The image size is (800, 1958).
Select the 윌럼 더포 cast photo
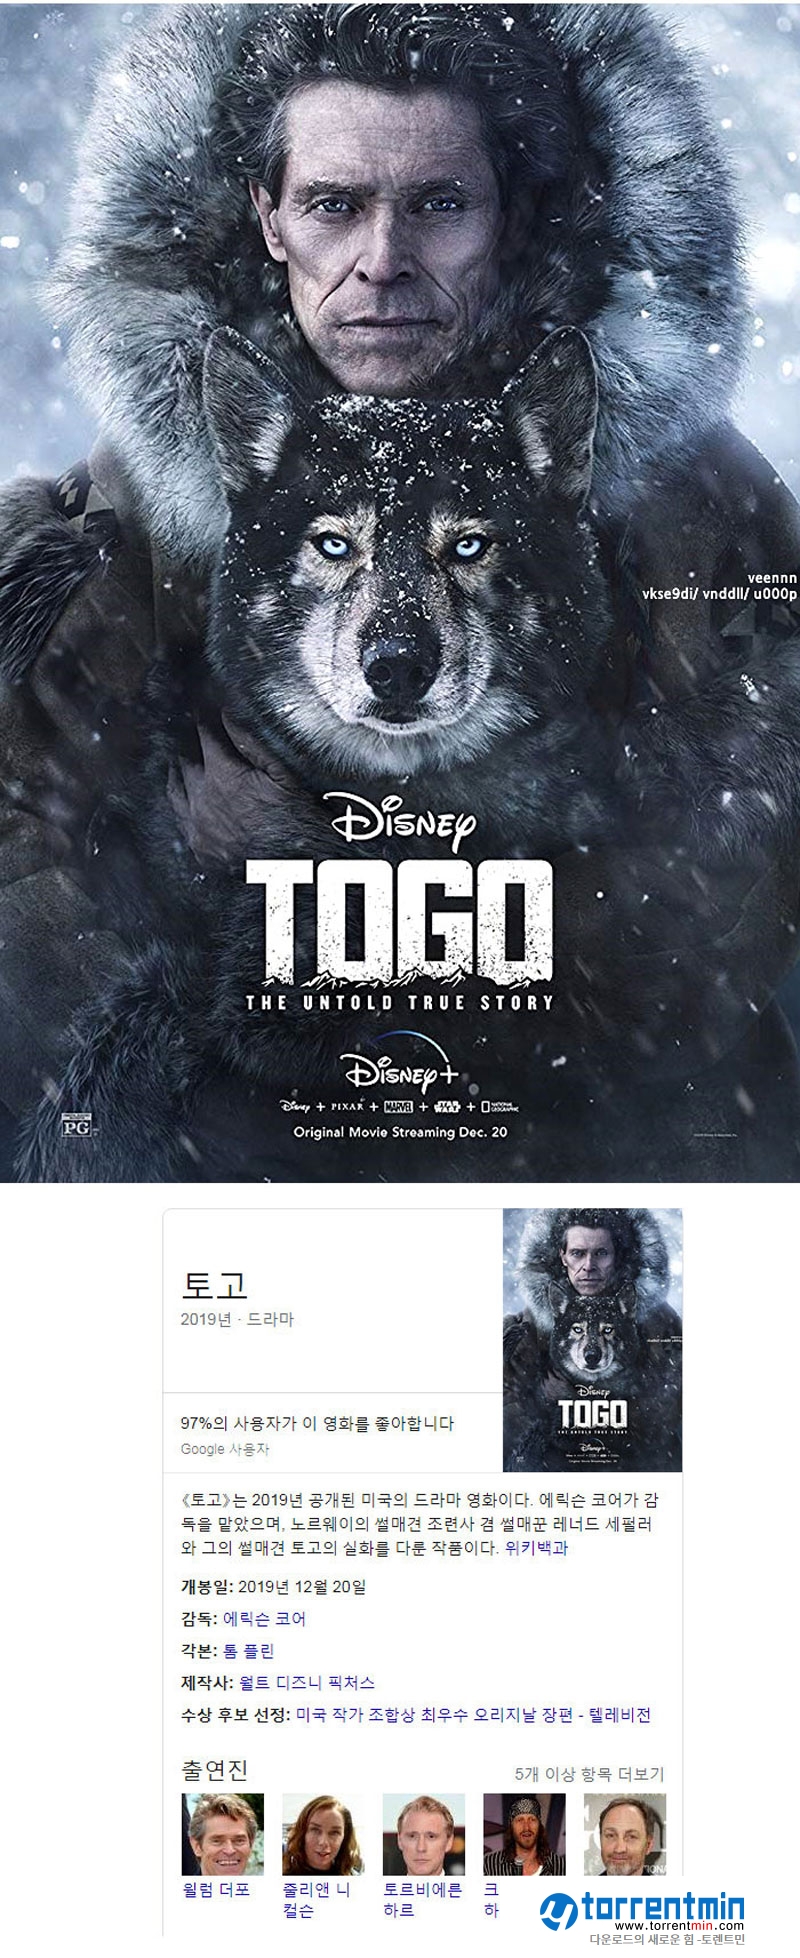tap(222, 1833)
